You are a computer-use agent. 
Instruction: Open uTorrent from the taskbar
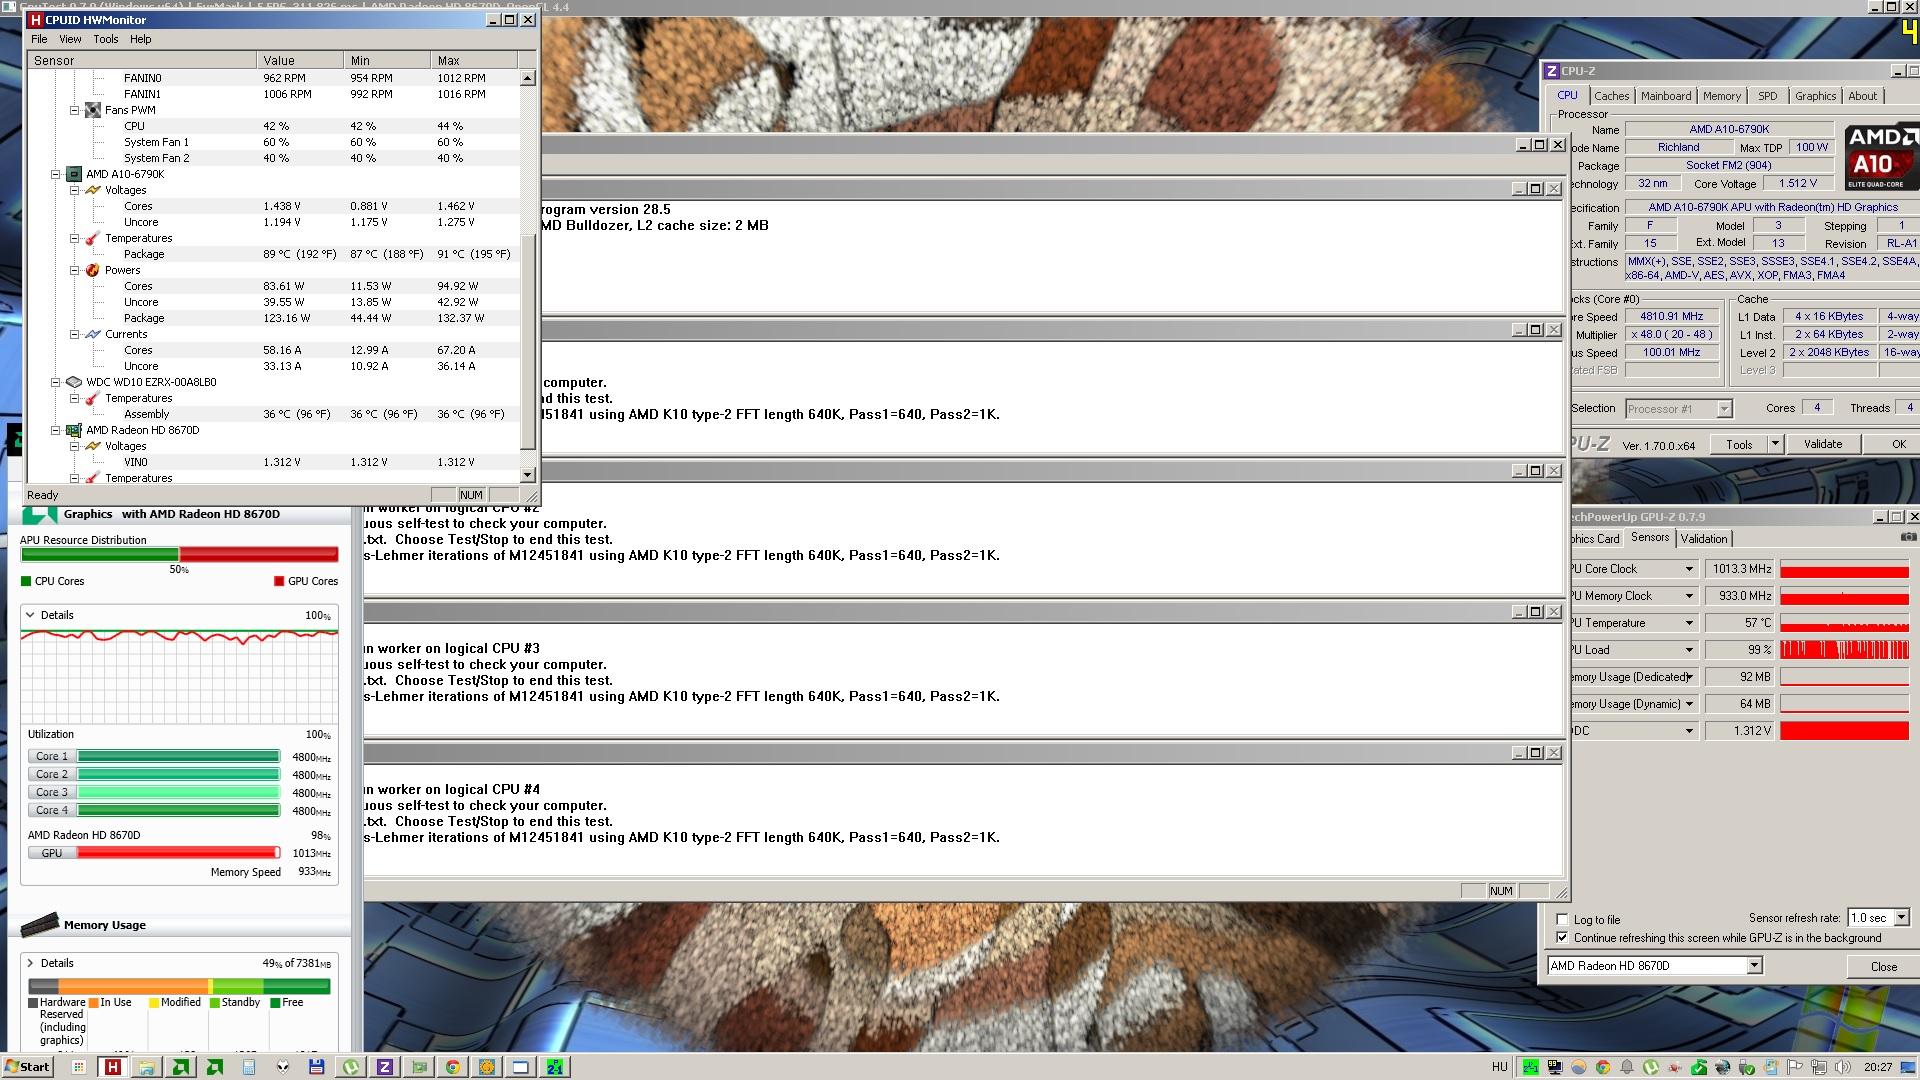pyautogui.click(x=351, y=1067)
